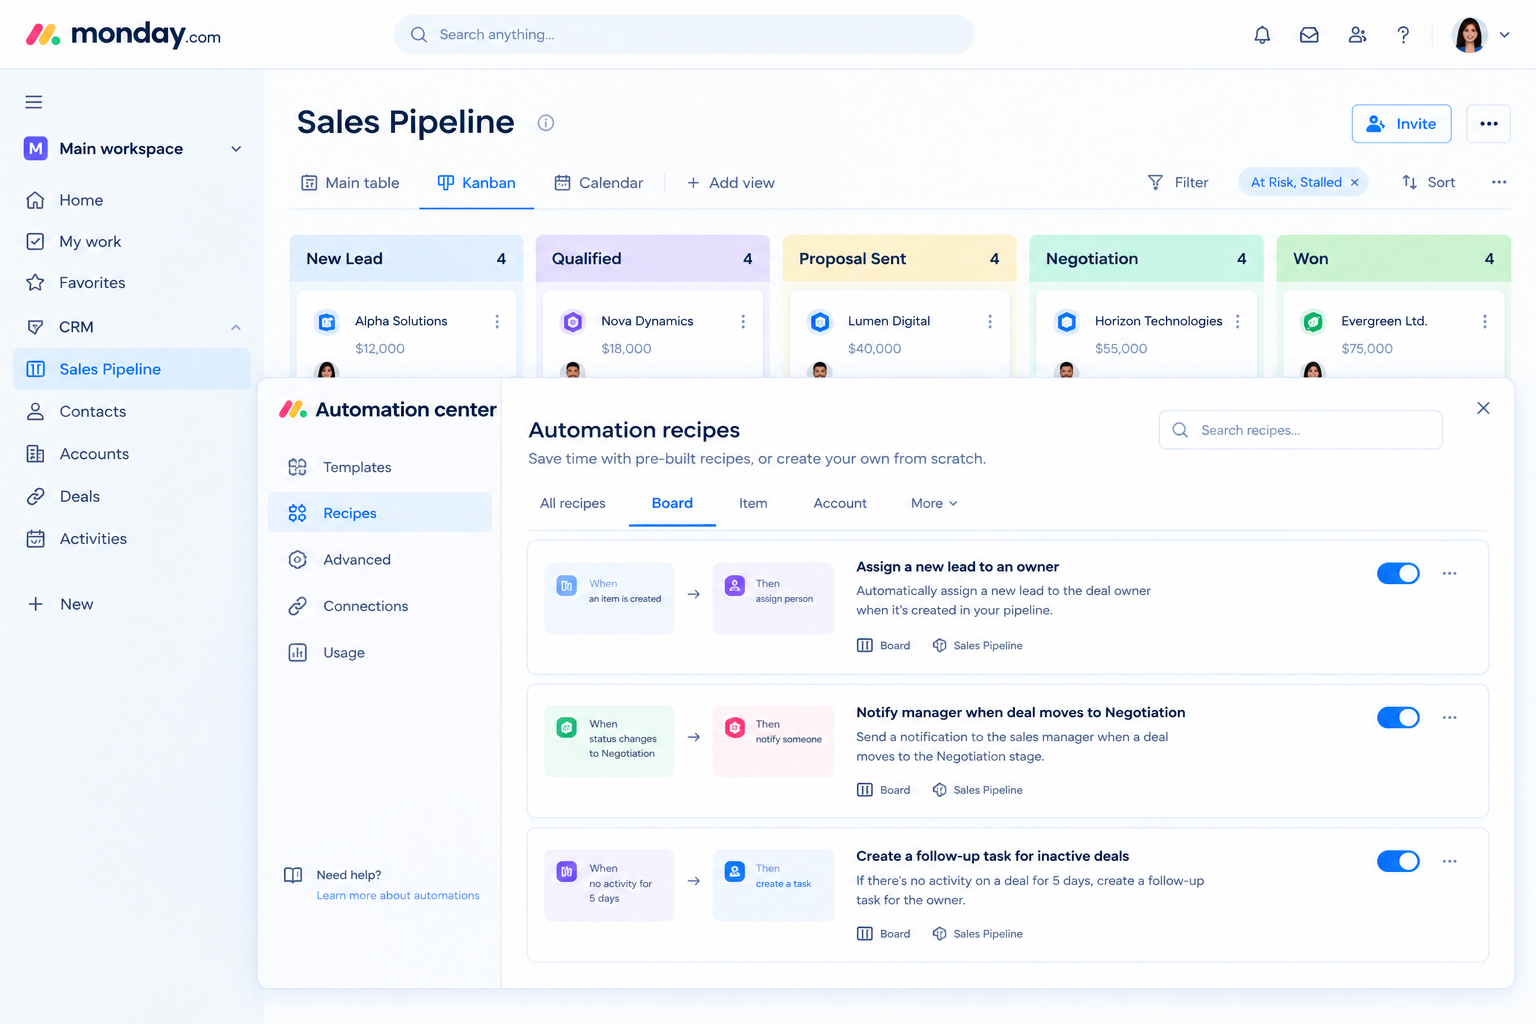The width and height of the screenshot is (1536, 1024).
Task: Open Learn more about automations link
Action: (398, 896)
